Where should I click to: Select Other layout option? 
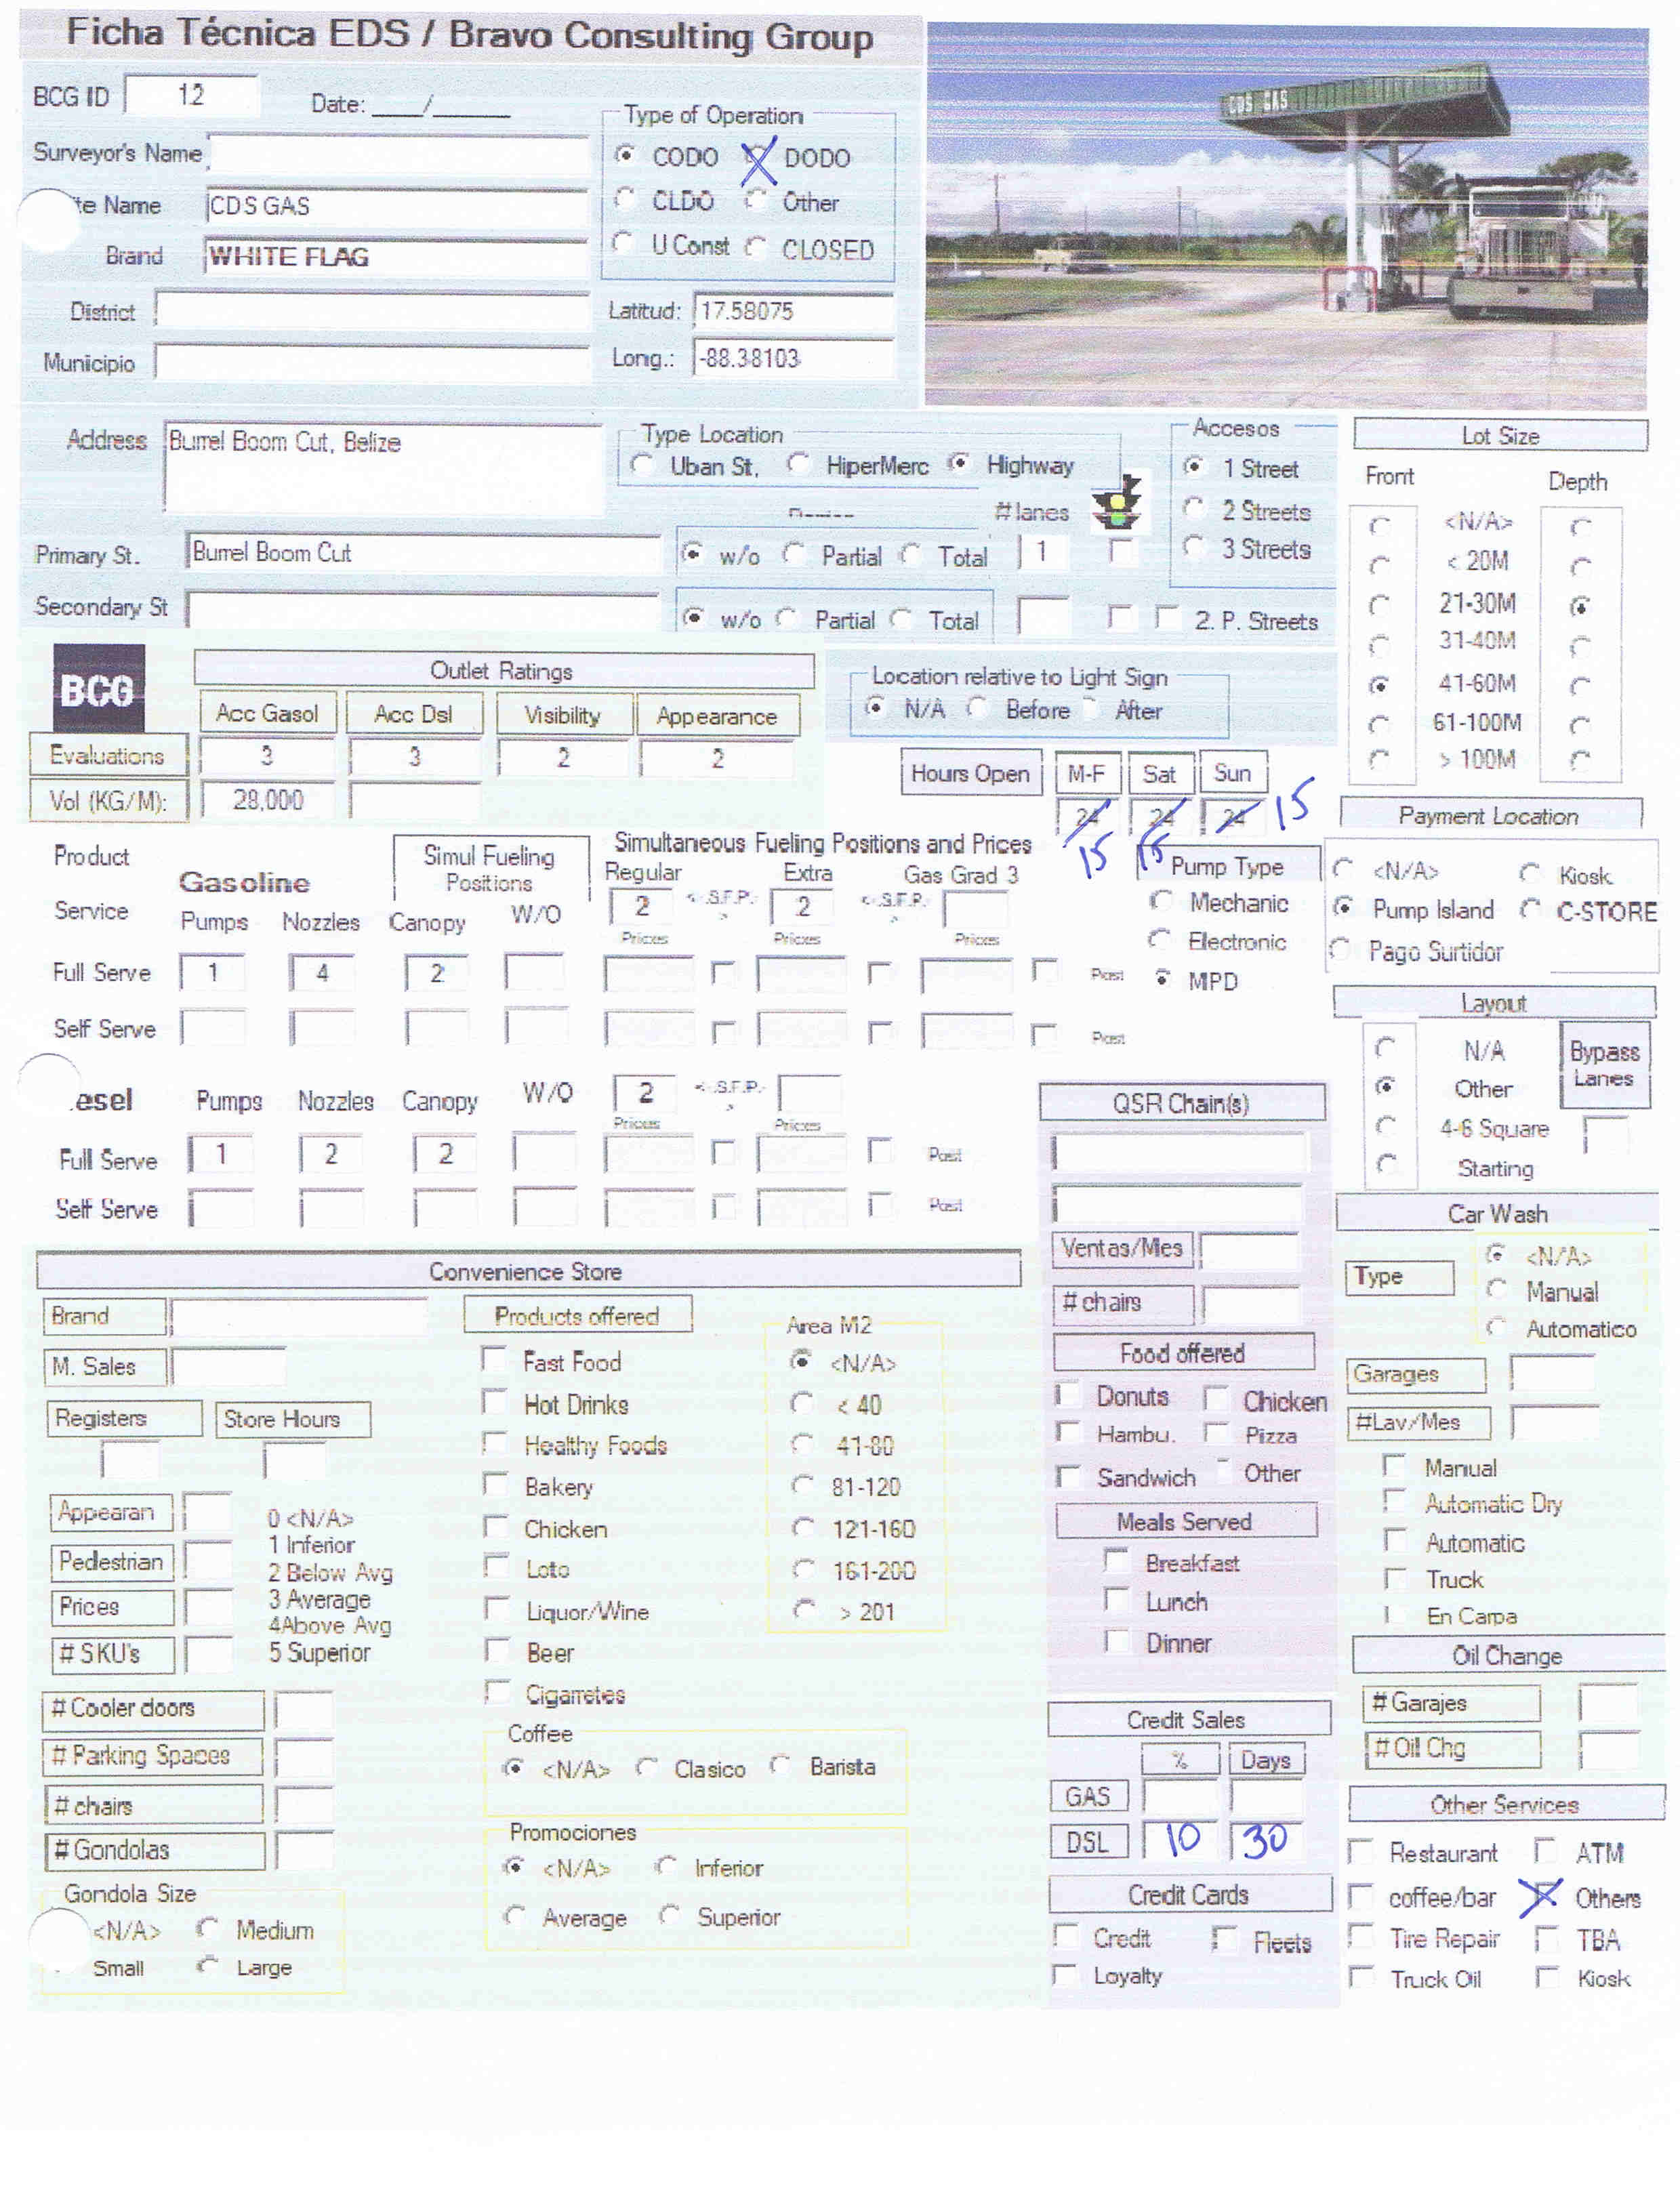click(x=1386, y=1086)
